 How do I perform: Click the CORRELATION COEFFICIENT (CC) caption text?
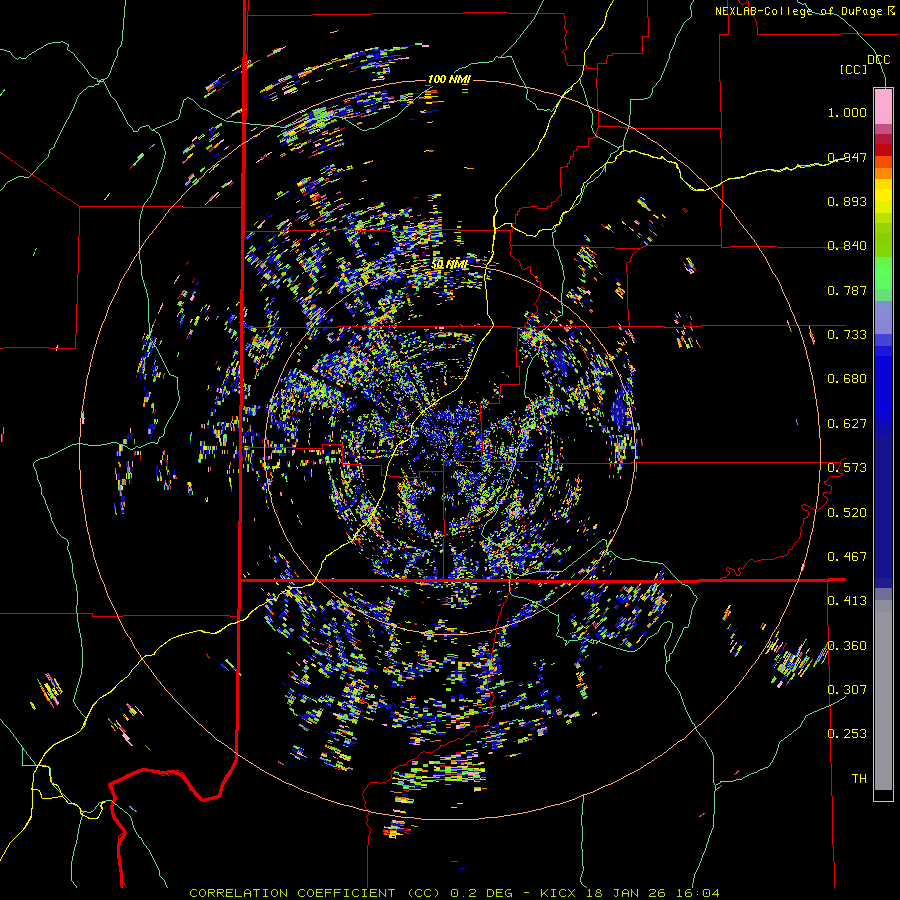(x=315, y=893)
